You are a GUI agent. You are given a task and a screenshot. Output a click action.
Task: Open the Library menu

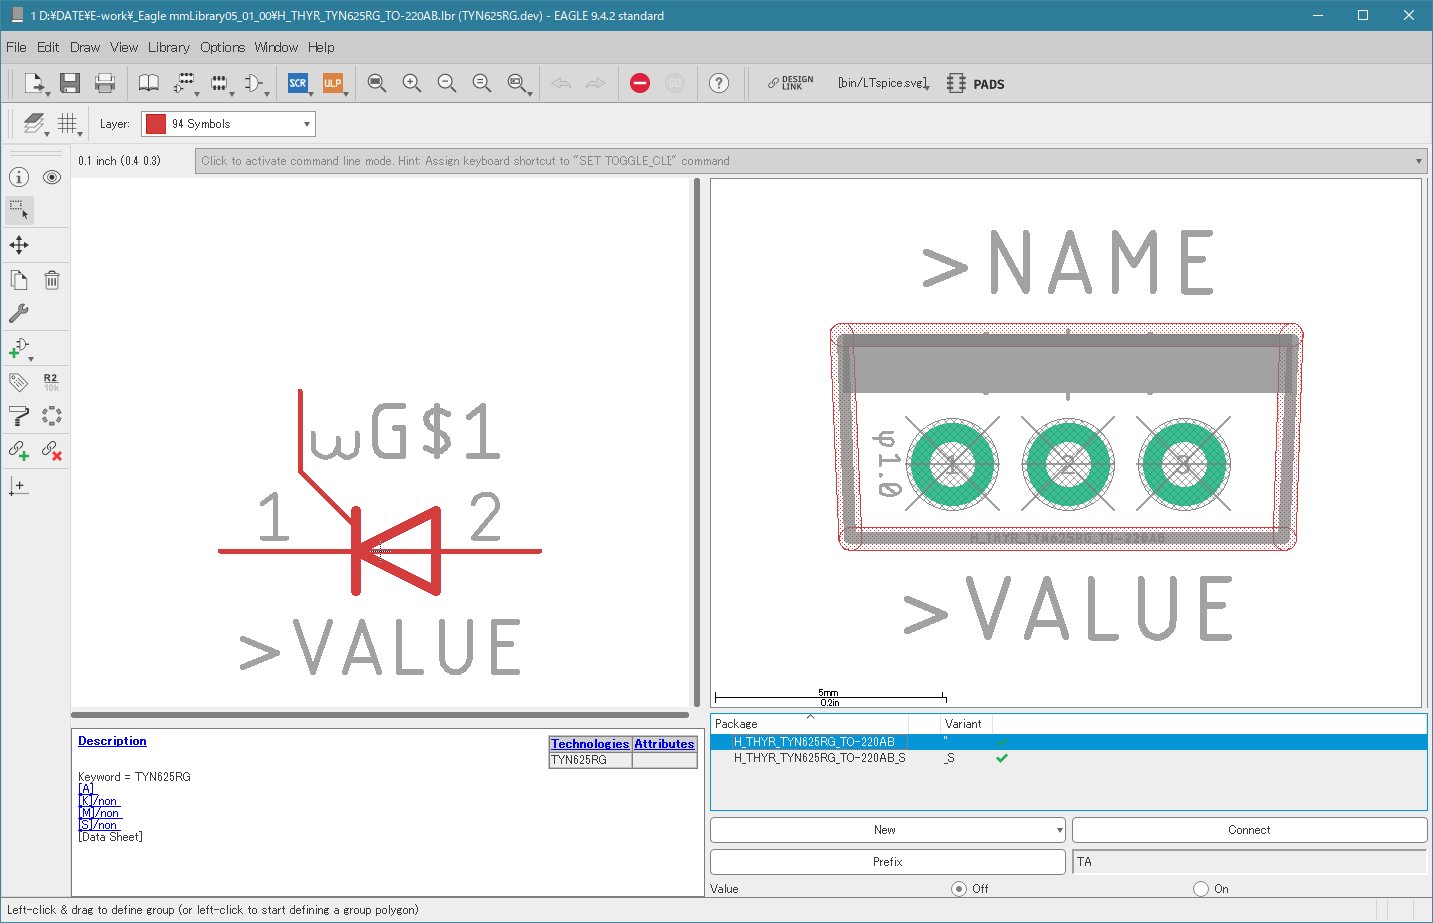168,47
